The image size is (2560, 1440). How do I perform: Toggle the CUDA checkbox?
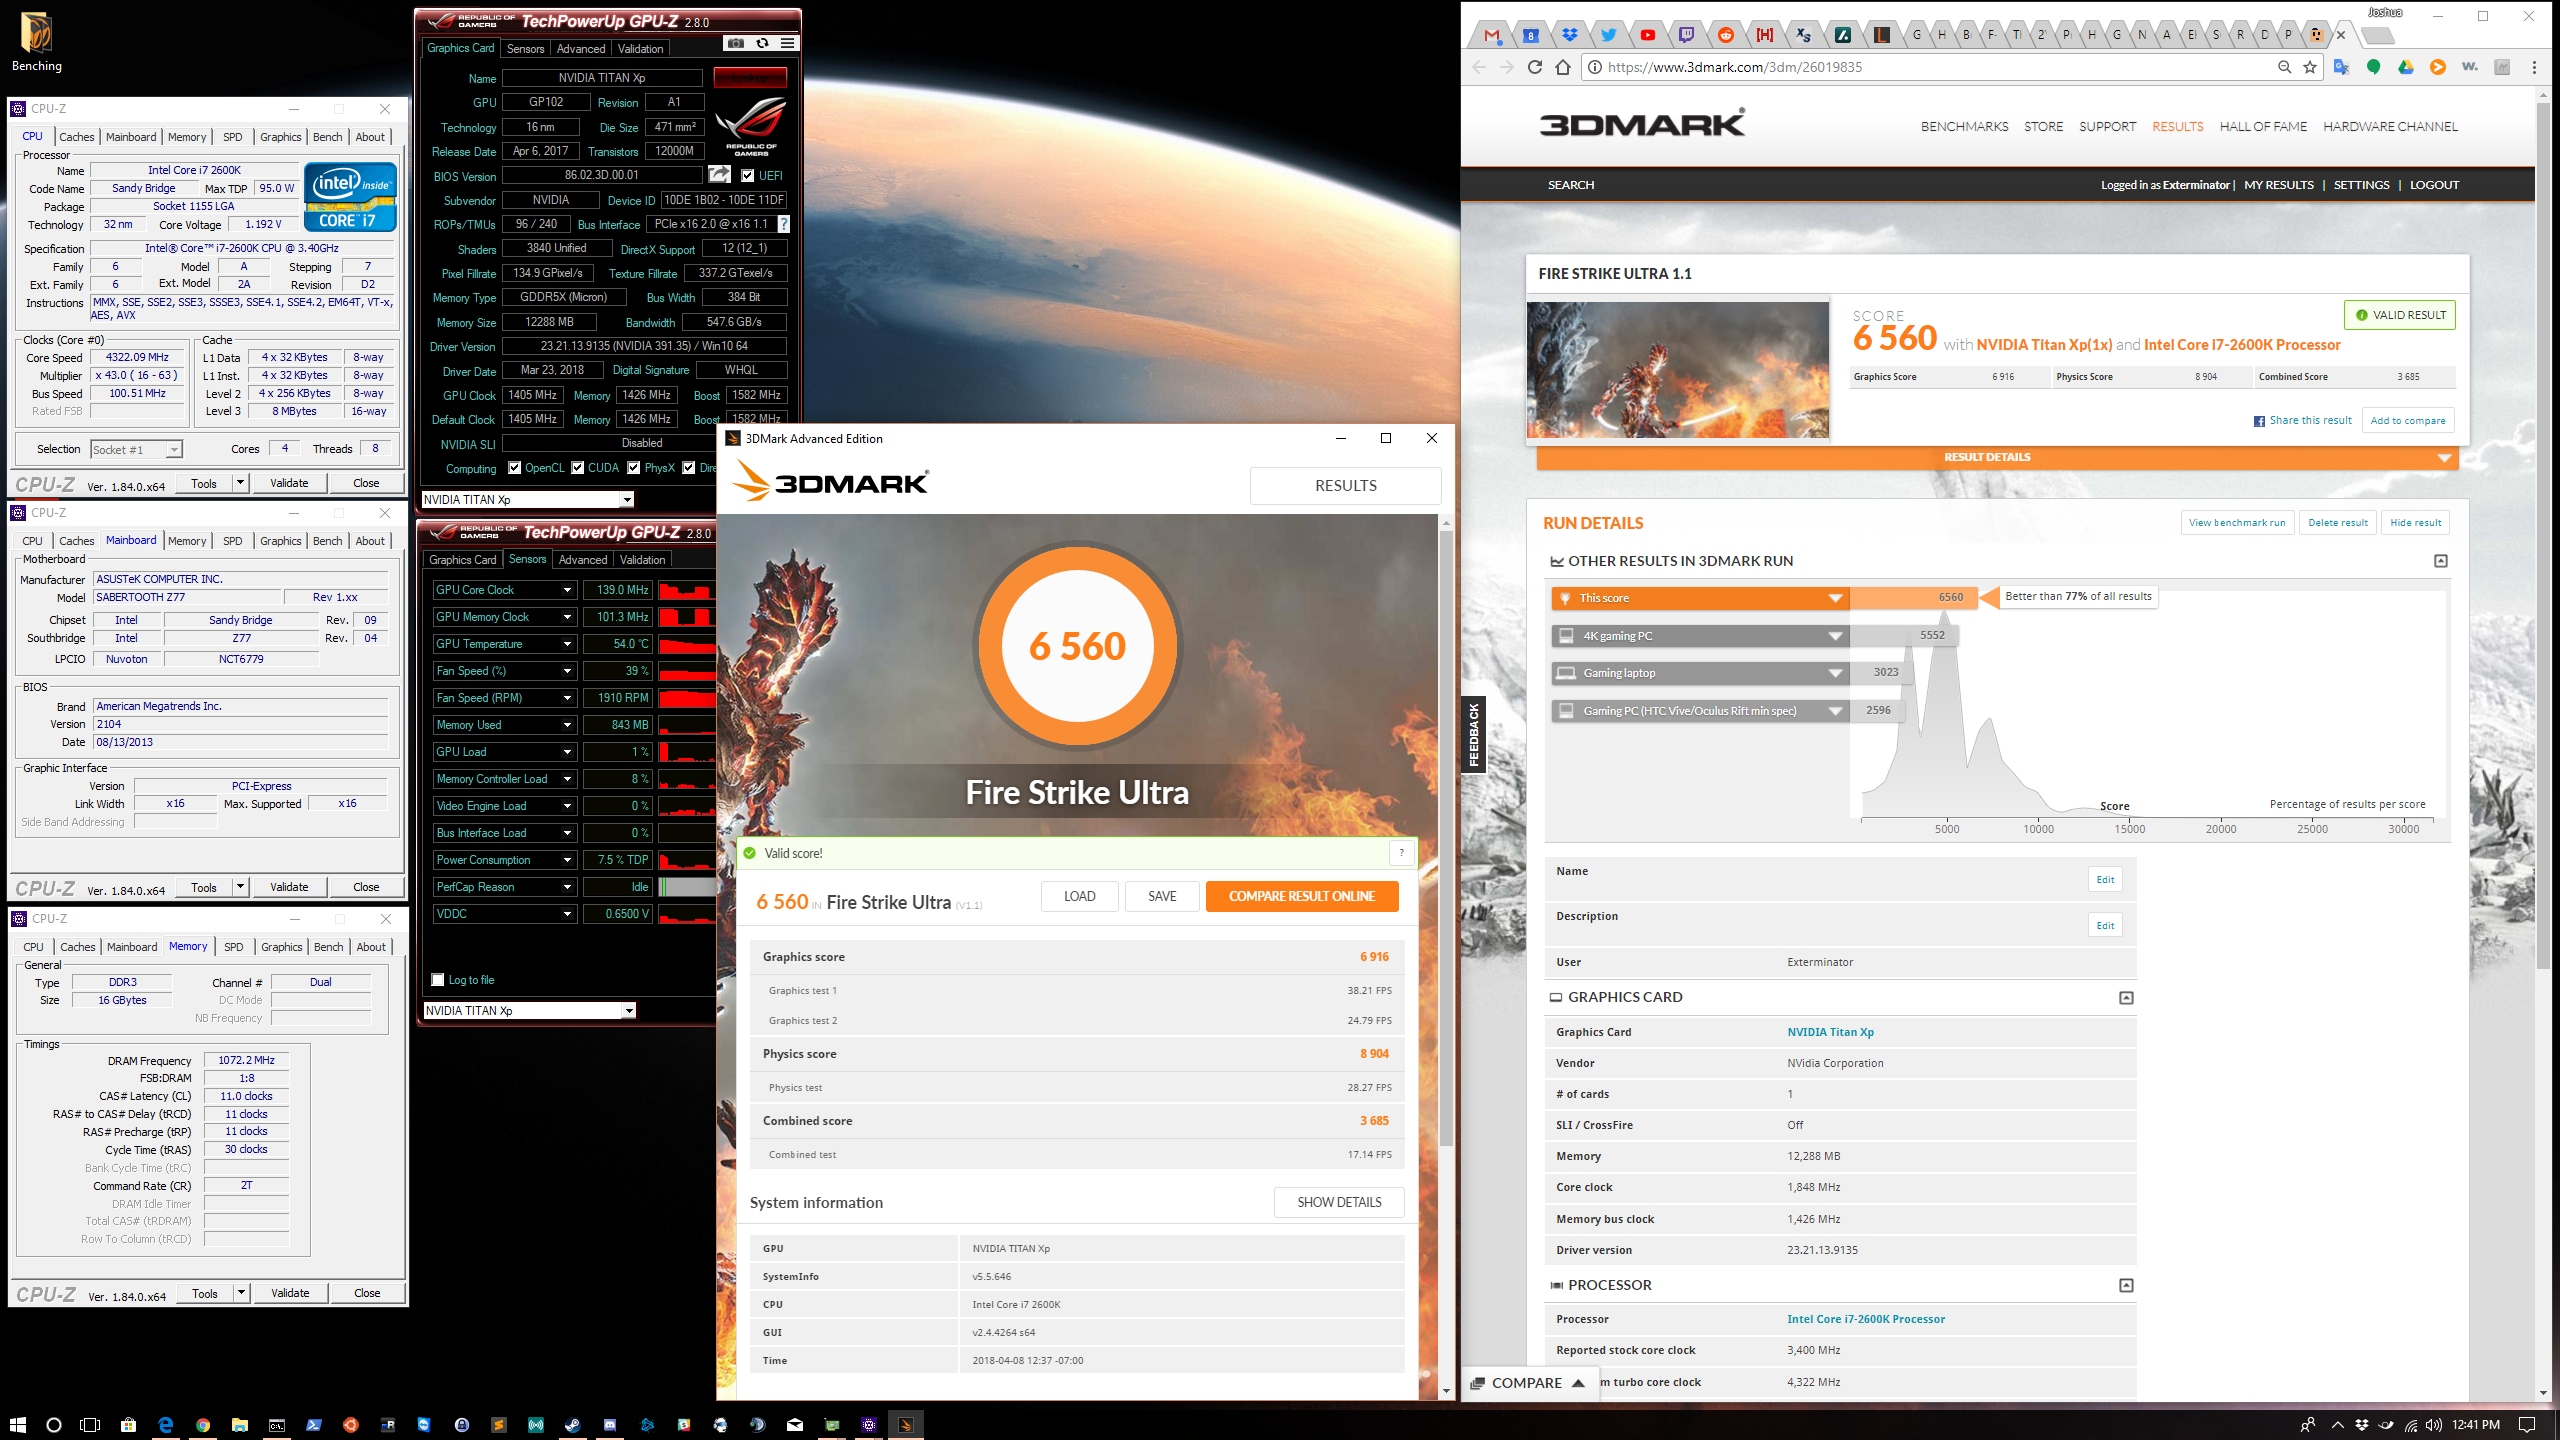click(577, 467)
